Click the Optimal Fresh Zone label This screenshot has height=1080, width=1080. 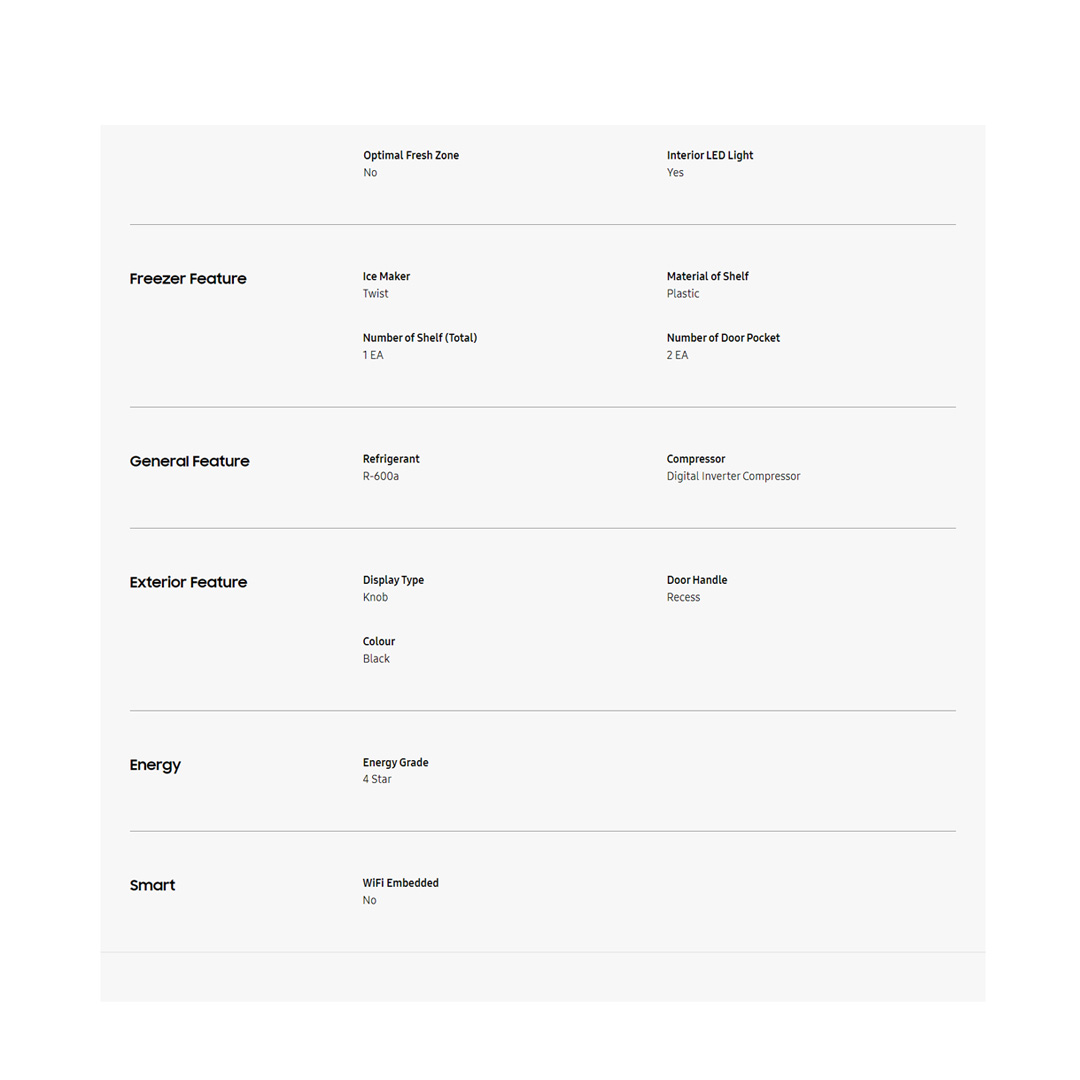click(411, 155)
